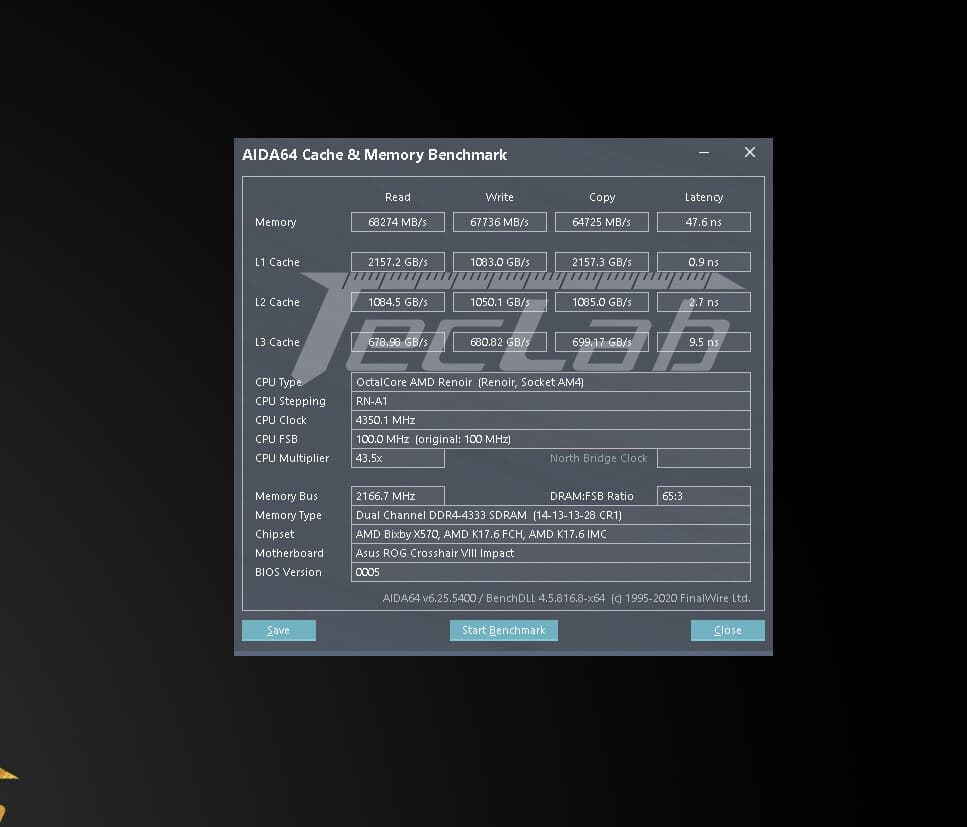Click L2 Cache latency 2.7 ns
The height and width of the screenshot is (827, 967).
(x=704, y=302)
